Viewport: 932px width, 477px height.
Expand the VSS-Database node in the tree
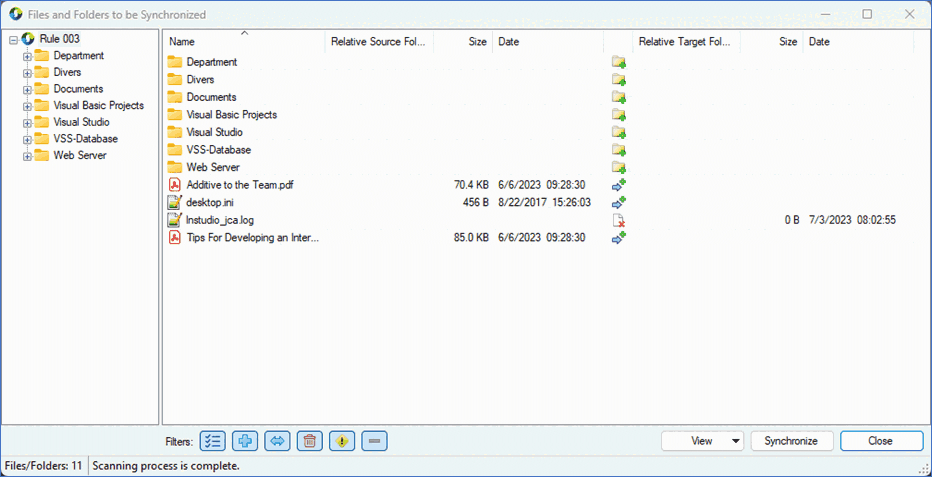27,140
